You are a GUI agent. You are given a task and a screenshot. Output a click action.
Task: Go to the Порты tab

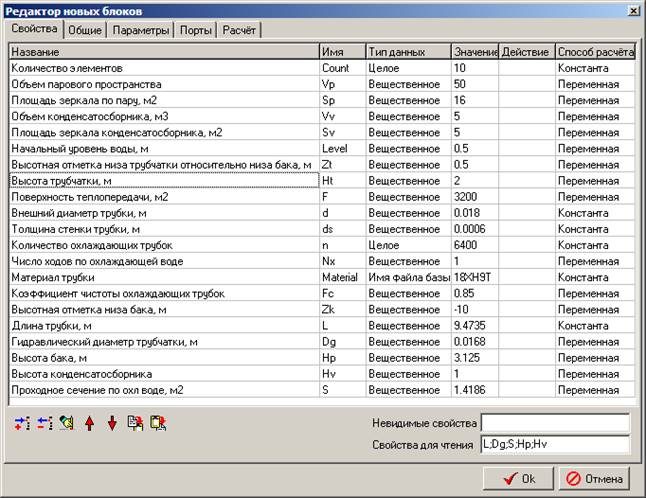[x=196, y=30]
